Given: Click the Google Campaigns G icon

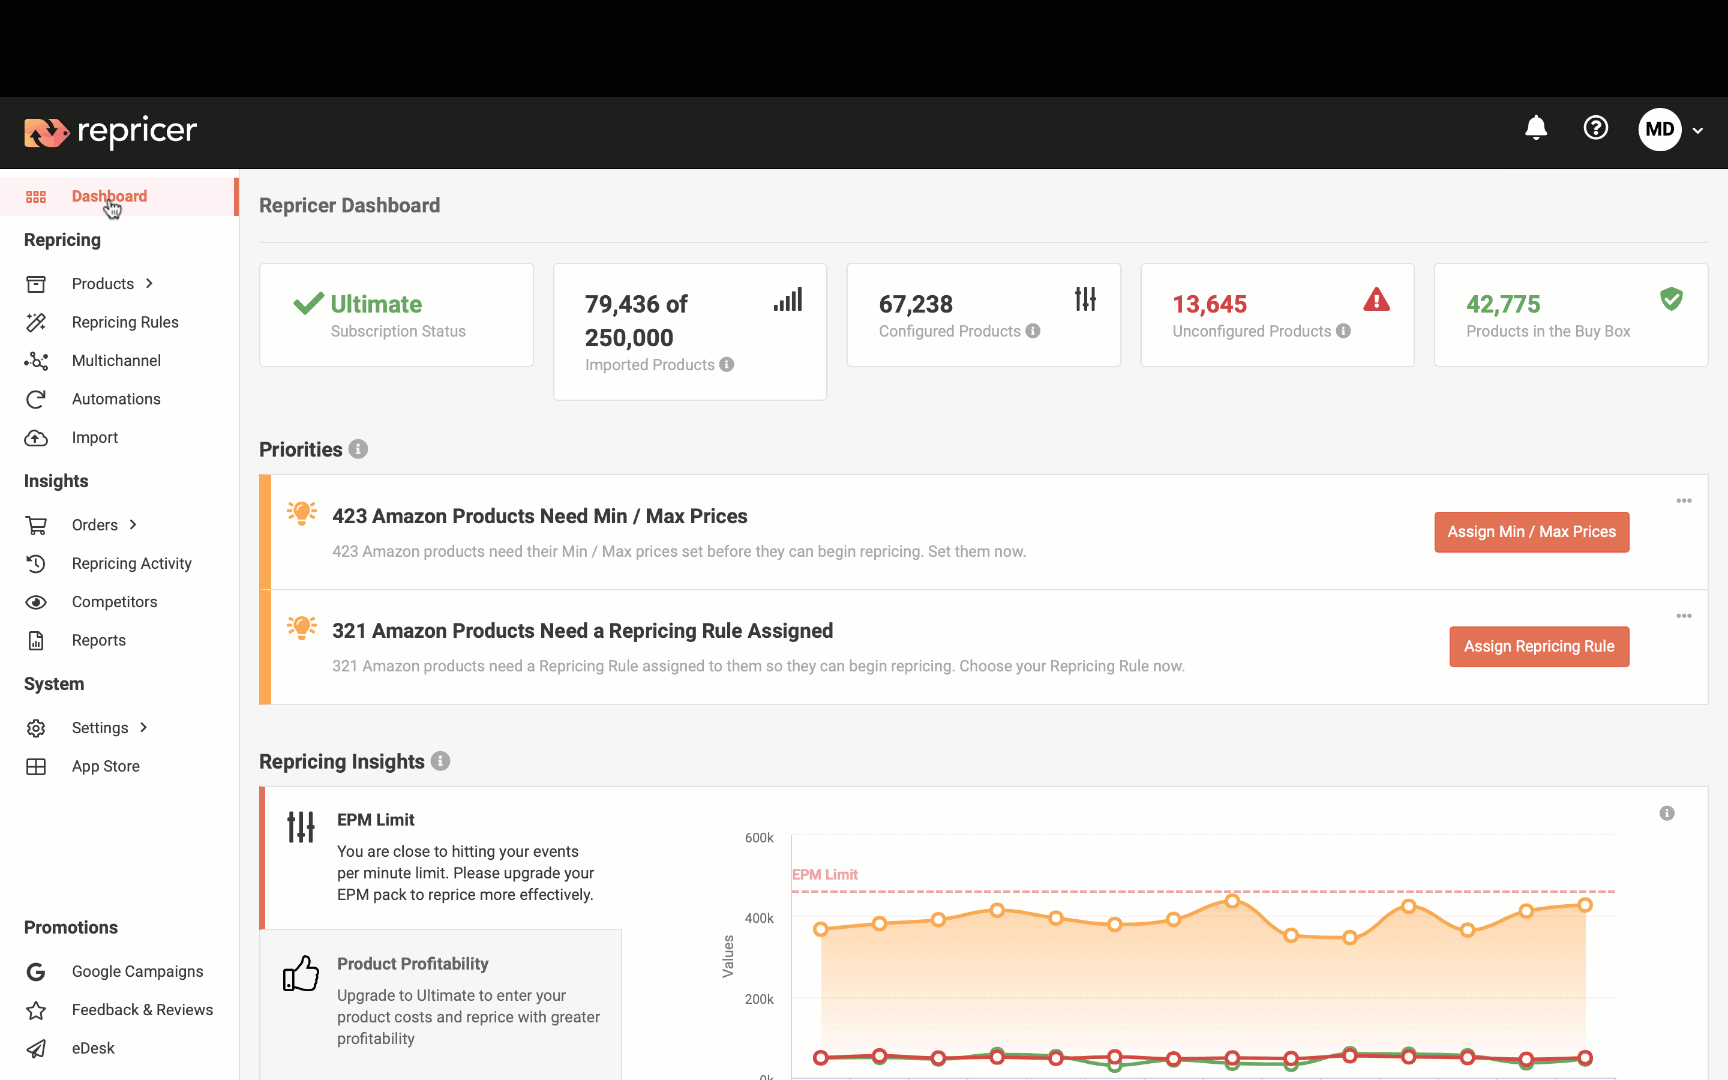Looking at the screenshot, I should [36, 972].
